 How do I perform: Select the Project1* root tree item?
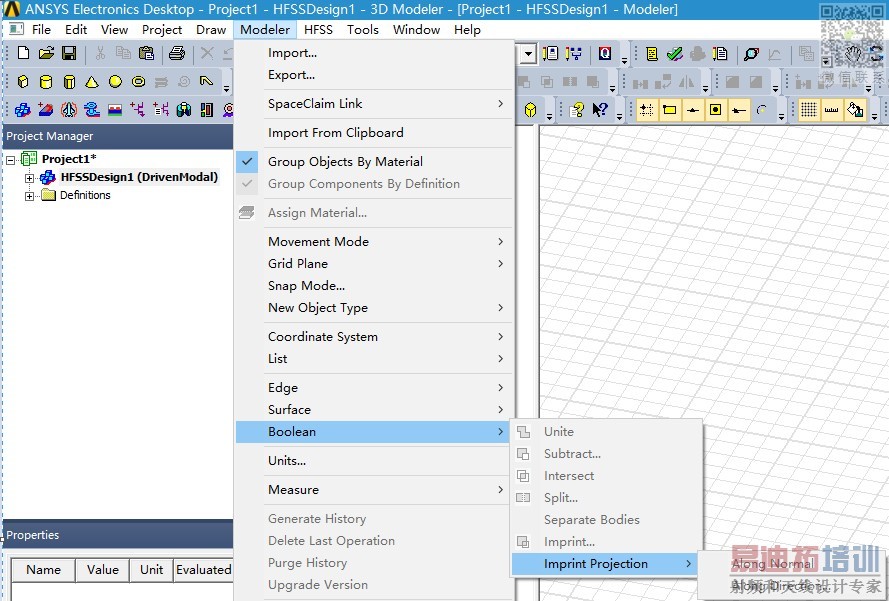tap(69, 159)
